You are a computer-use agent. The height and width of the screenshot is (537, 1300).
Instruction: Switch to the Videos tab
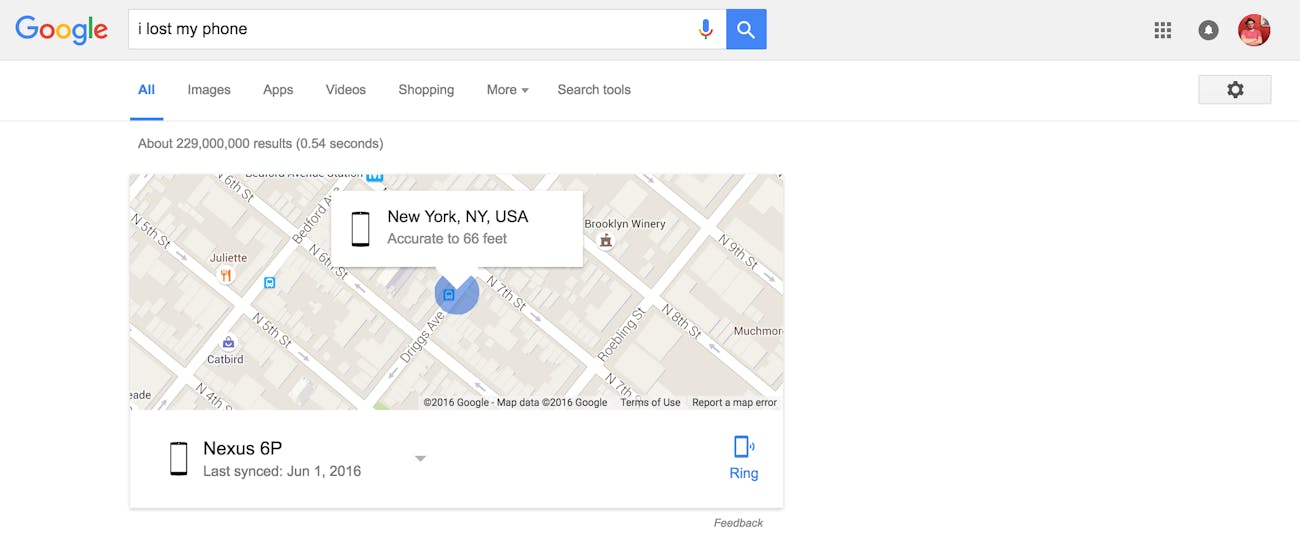pos(346,90)
